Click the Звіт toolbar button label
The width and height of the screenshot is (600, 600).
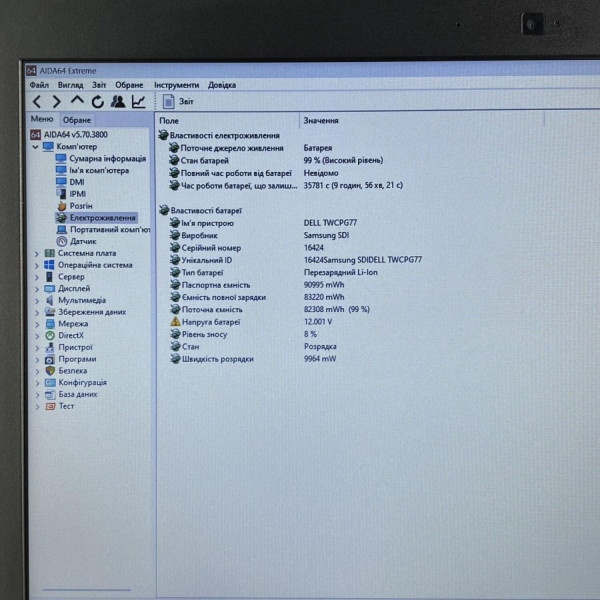point(186,102)
